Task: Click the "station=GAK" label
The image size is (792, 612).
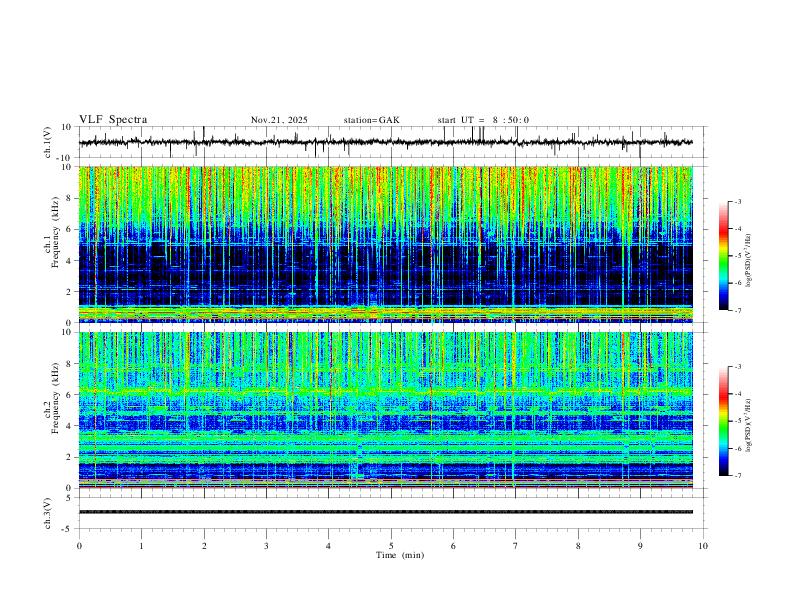Action: point(372,120)
